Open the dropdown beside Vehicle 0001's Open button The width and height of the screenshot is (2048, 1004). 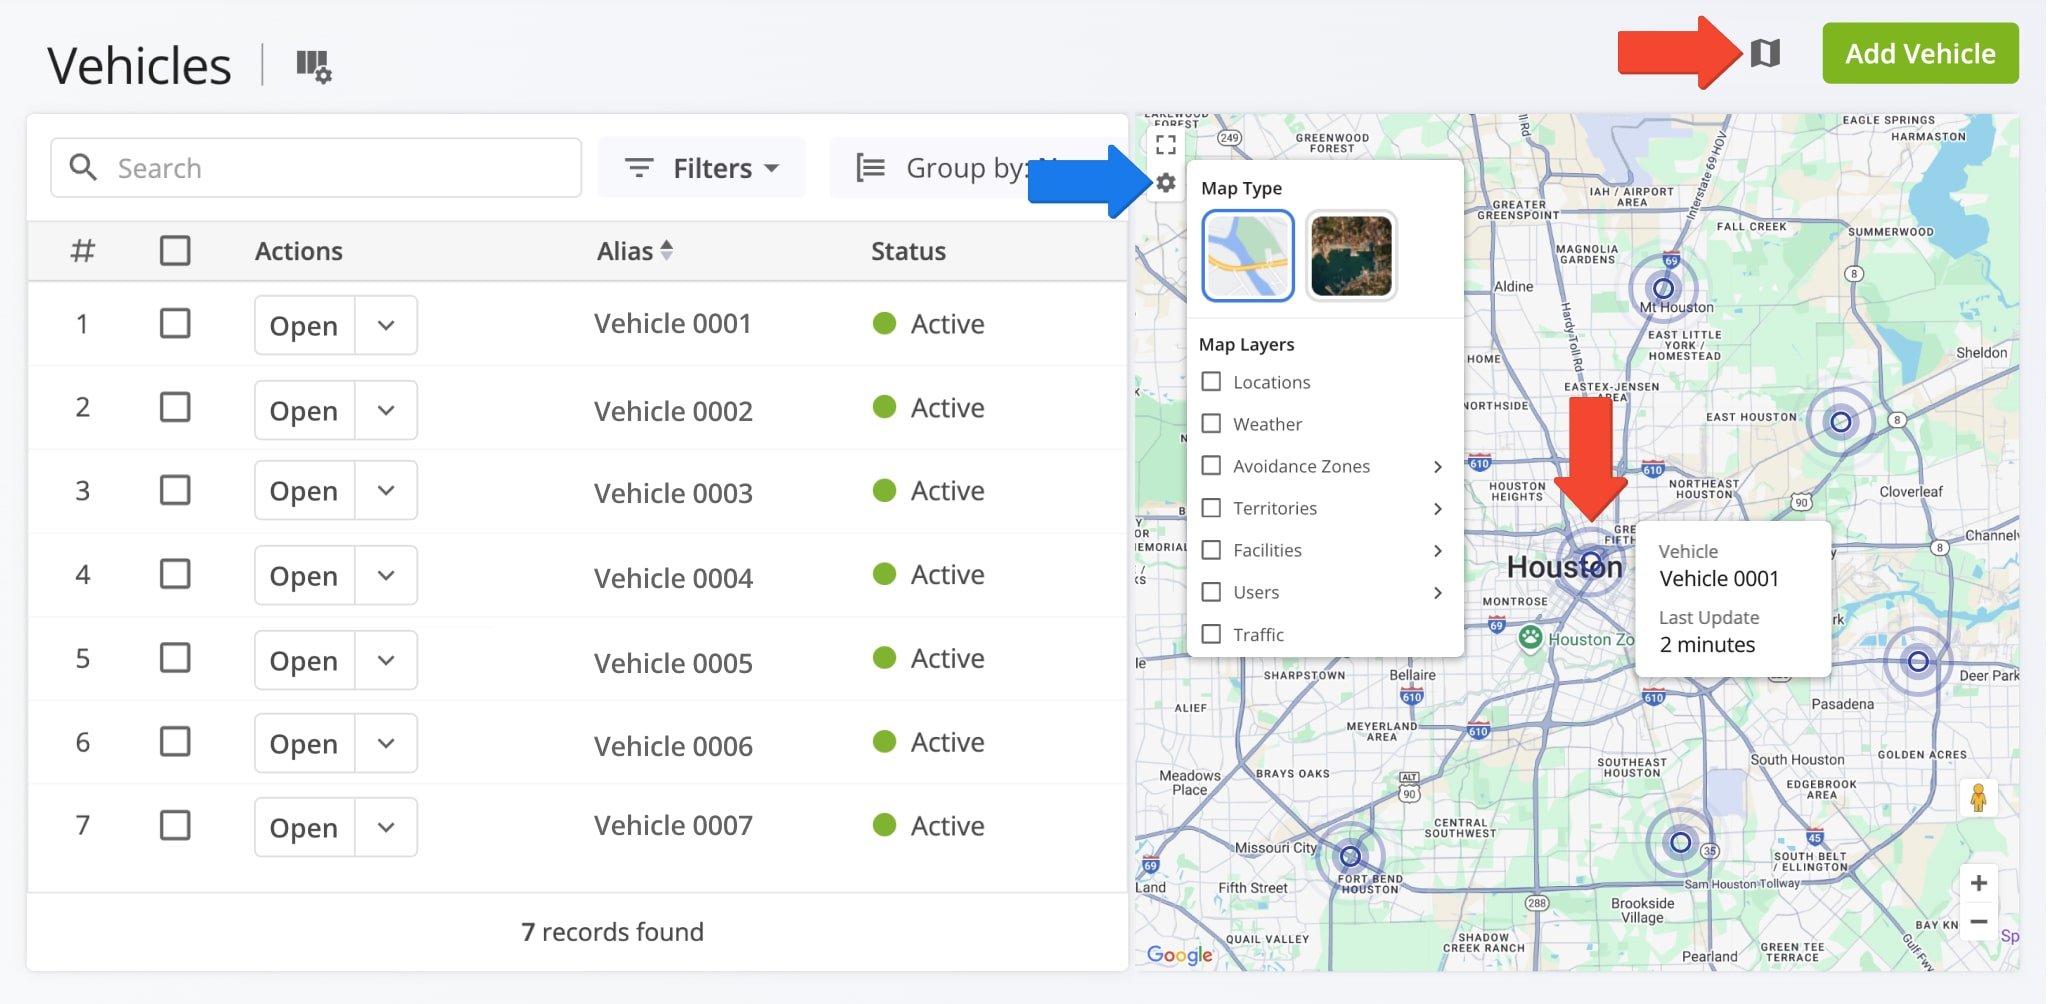tap(386, 324)
